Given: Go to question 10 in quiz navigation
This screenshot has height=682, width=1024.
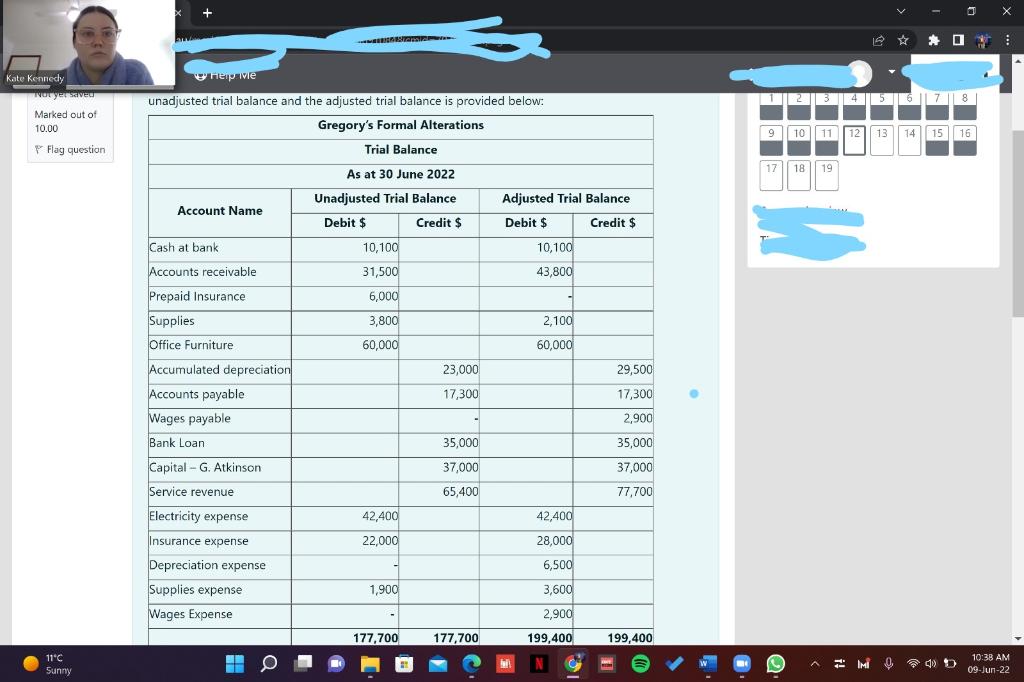Looking at the screenshot, I should click(x=799, y=140).
